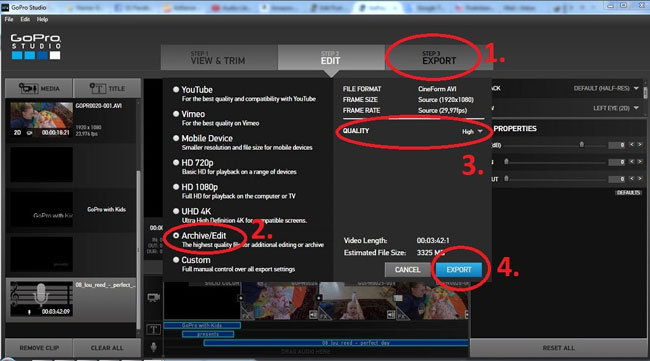Select the black solid color clip in timeline
Viewport: 650px width, 361px height.
click(202, 301)
